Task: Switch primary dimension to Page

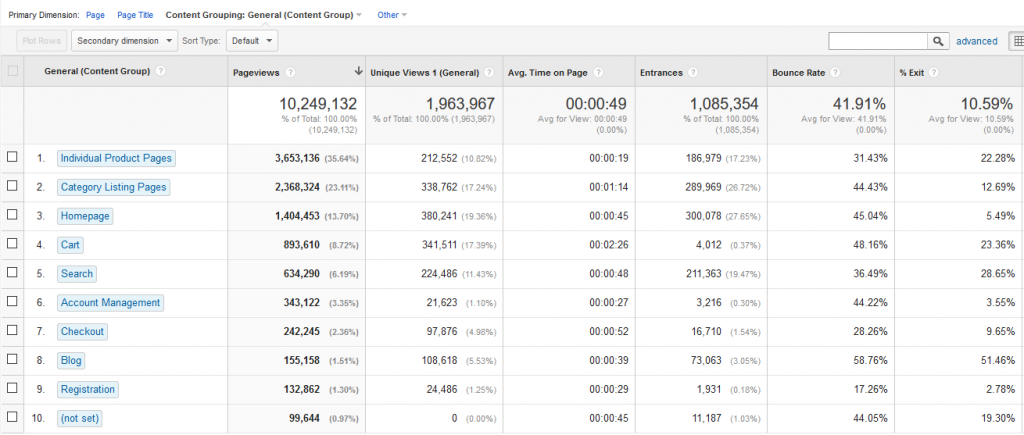Action: [95, 14]
